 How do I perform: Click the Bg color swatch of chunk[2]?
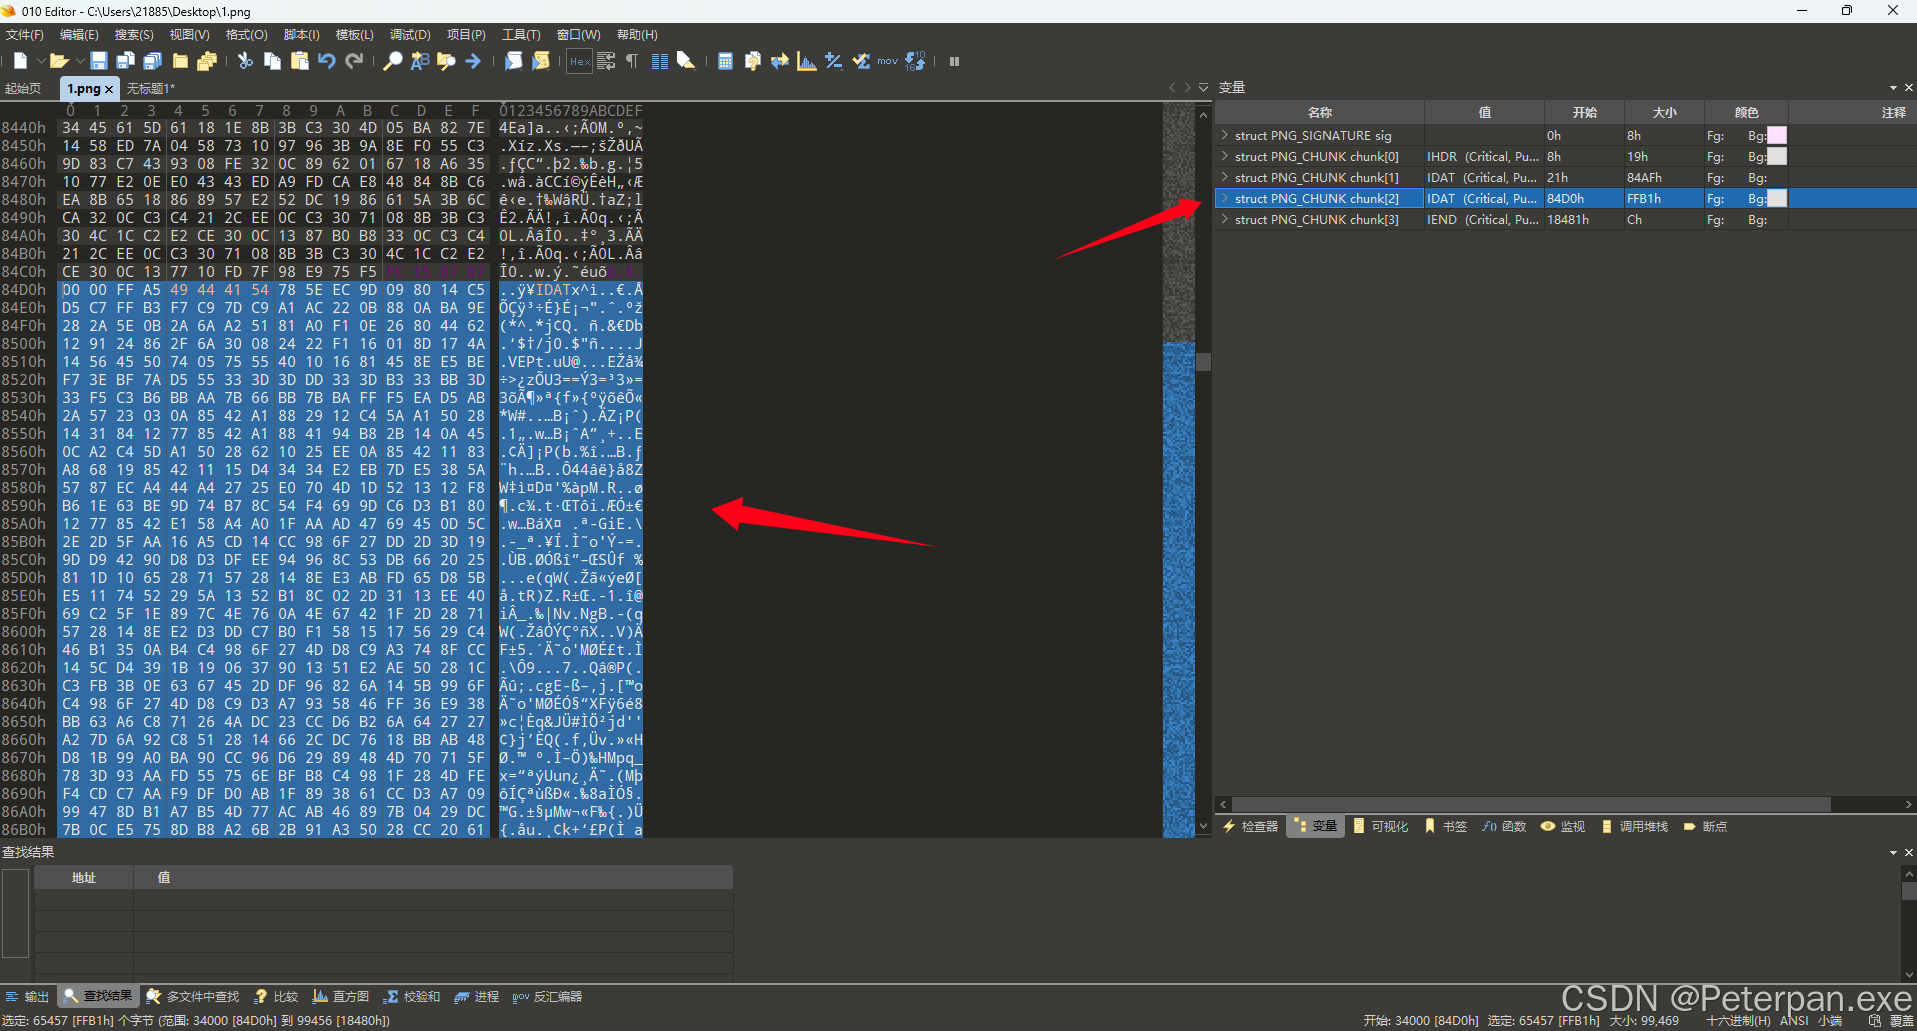(1777, 198)
